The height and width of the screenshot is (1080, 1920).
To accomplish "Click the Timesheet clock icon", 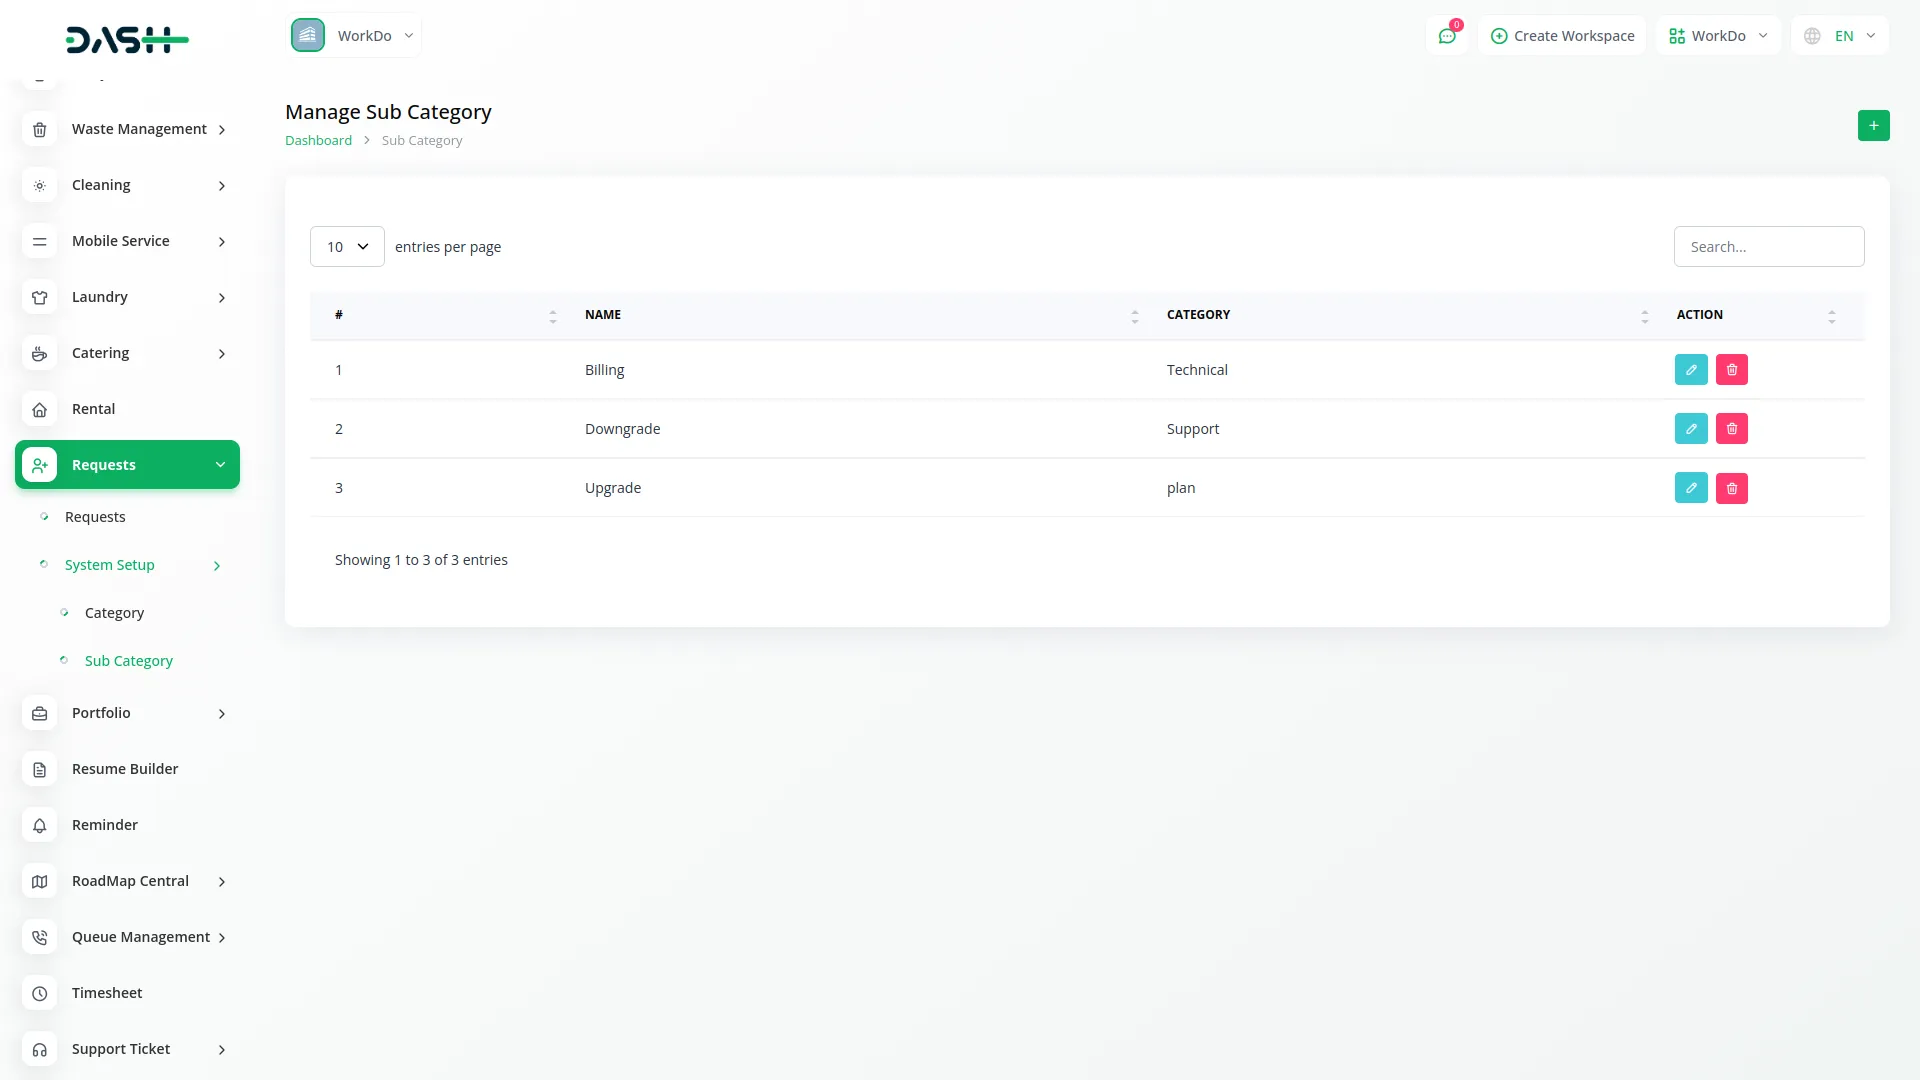I will click(x=40, y=993).
